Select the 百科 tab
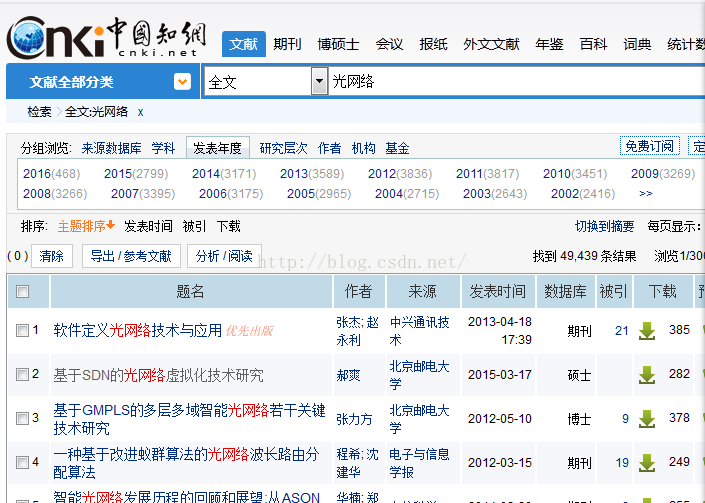 (593, 44)
